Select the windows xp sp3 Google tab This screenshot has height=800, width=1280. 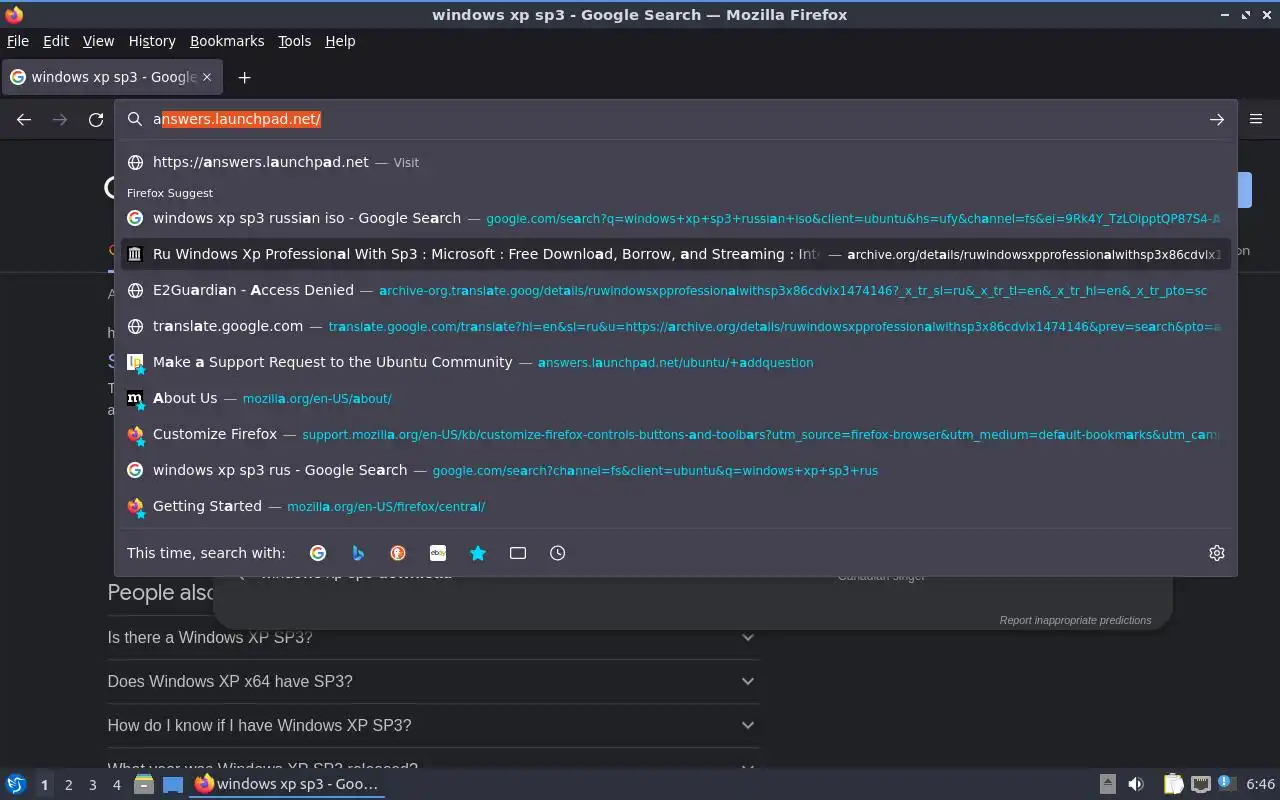point(112,77)
